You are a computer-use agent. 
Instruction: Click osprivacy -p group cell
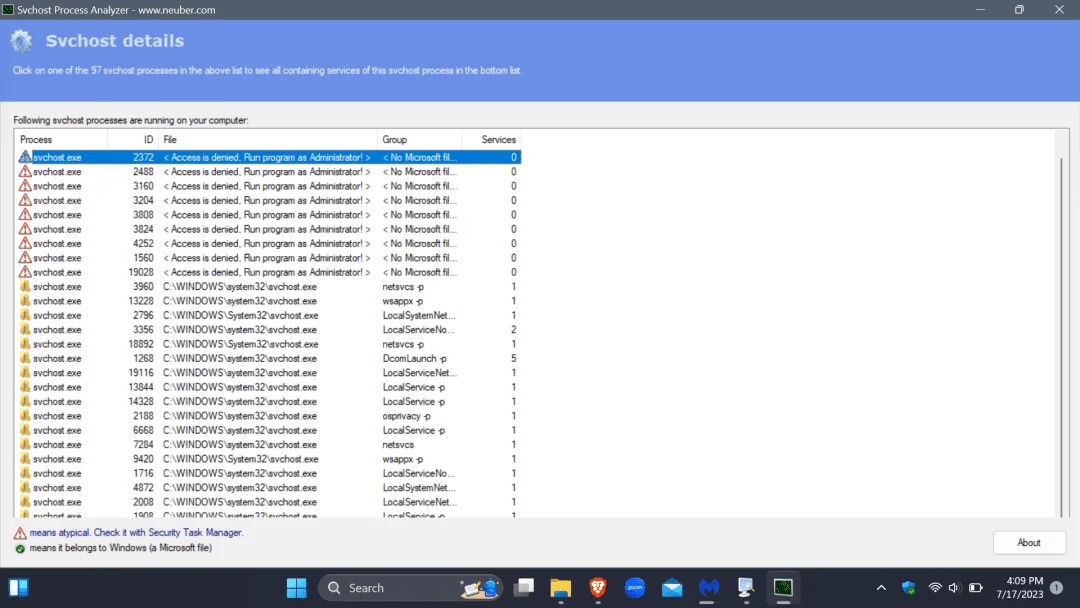click(406, 416)
